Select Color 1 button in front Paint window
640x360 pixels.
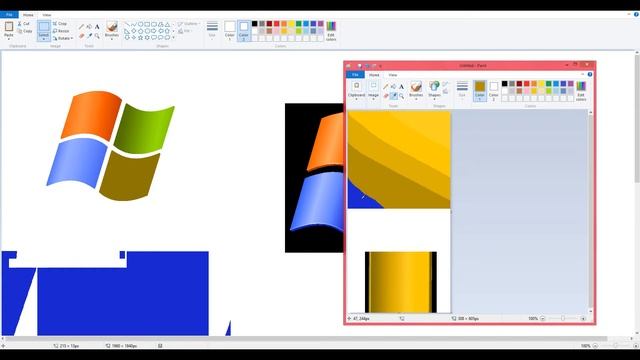pos(480,91)
